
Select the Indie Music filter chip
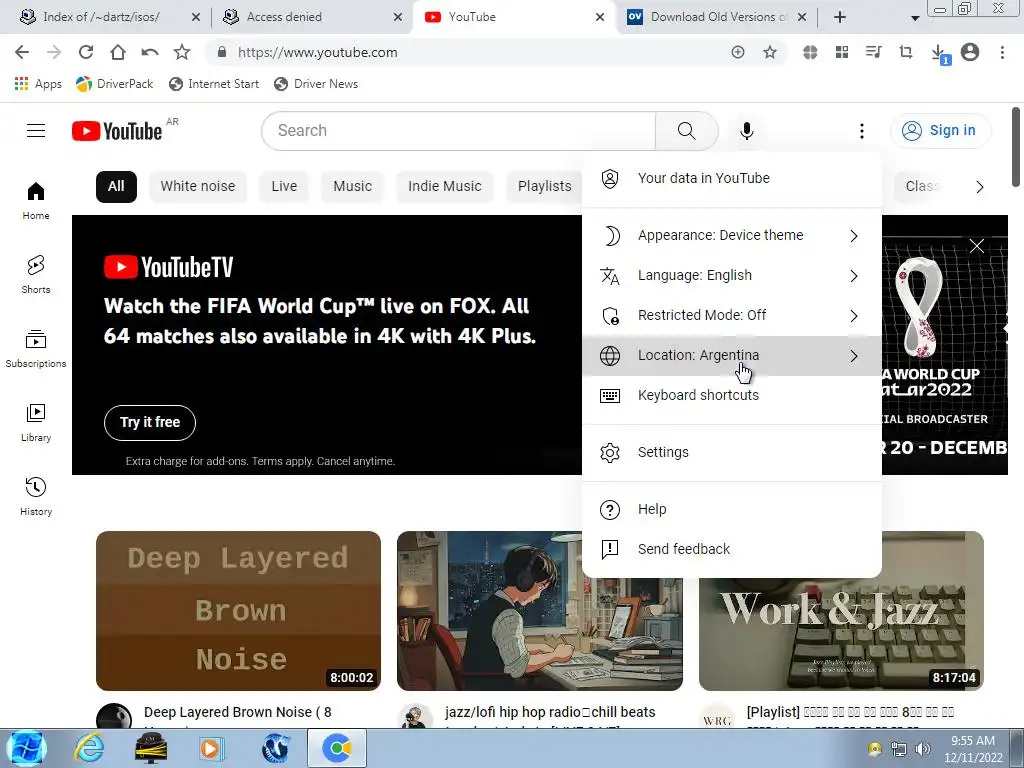(x=445, y=186)
